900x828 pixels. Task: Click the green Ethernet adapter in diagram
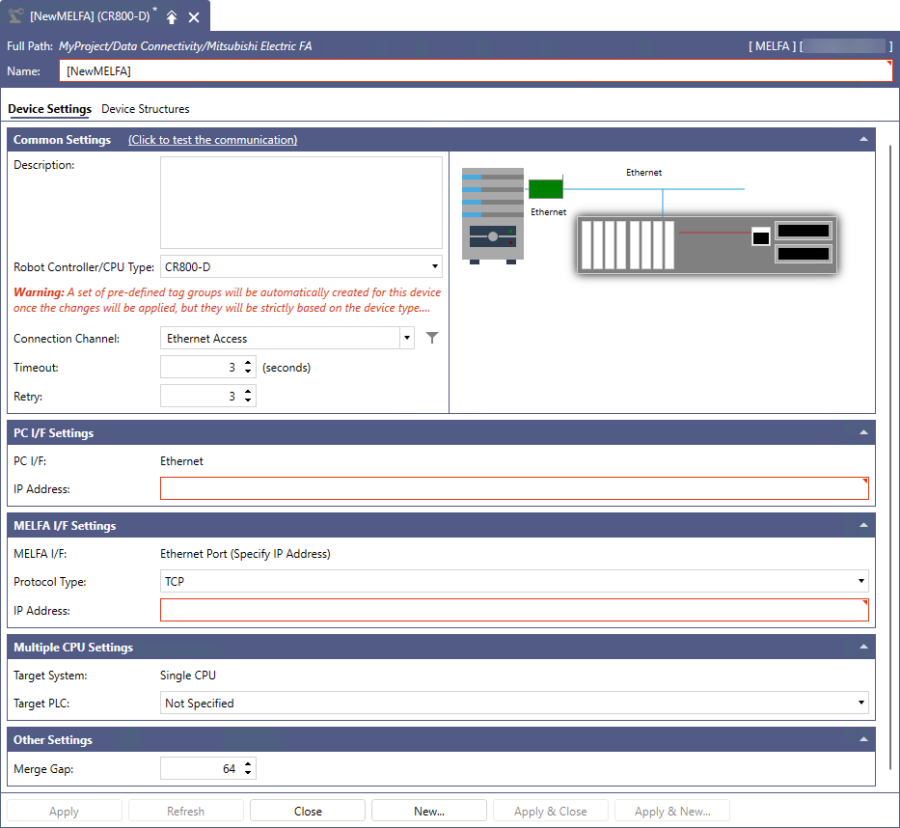pyautogui.click(x=545, y=188)
